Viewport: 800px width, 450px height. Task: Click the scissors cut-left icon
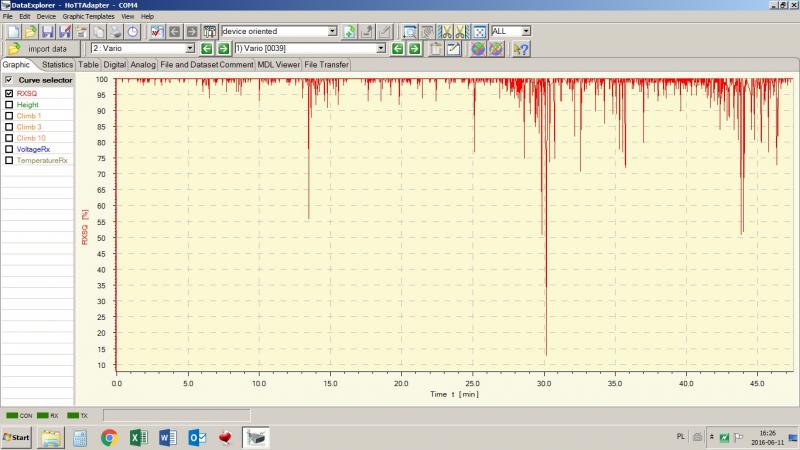pyautogui.click(x=444, y=32)
